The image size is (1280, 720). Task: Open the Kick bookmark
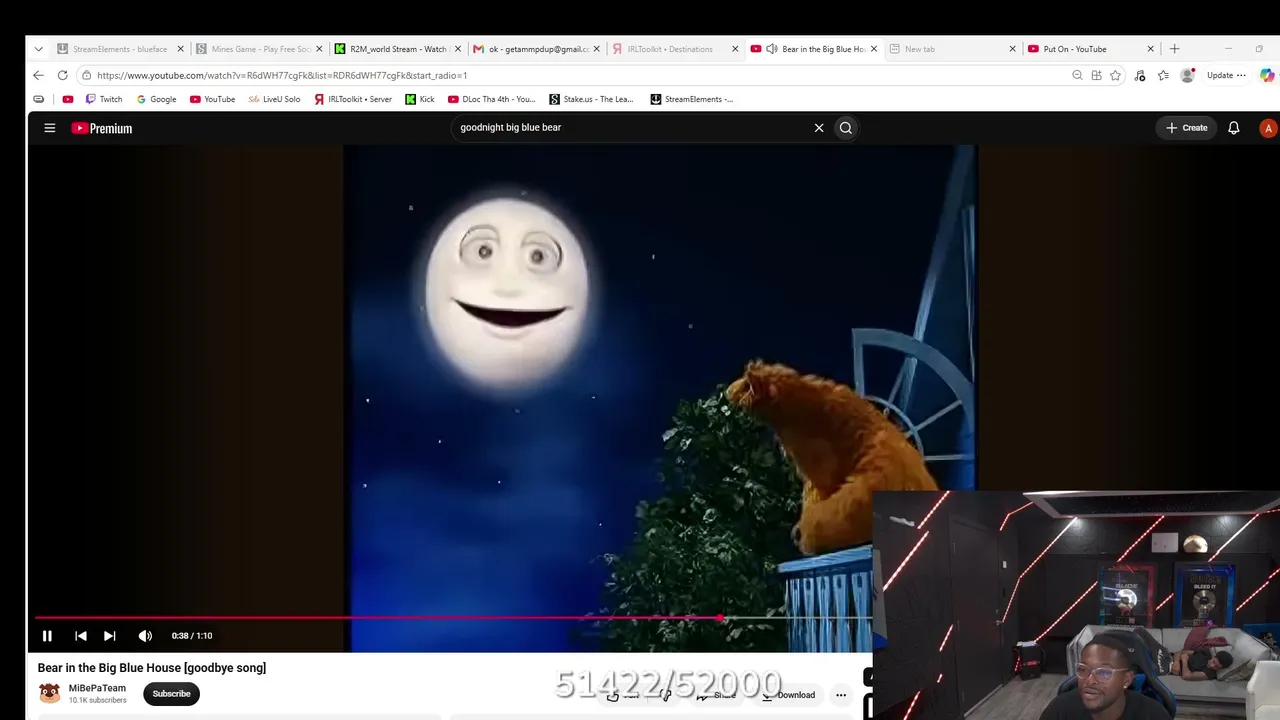click(x=420, y=99)
